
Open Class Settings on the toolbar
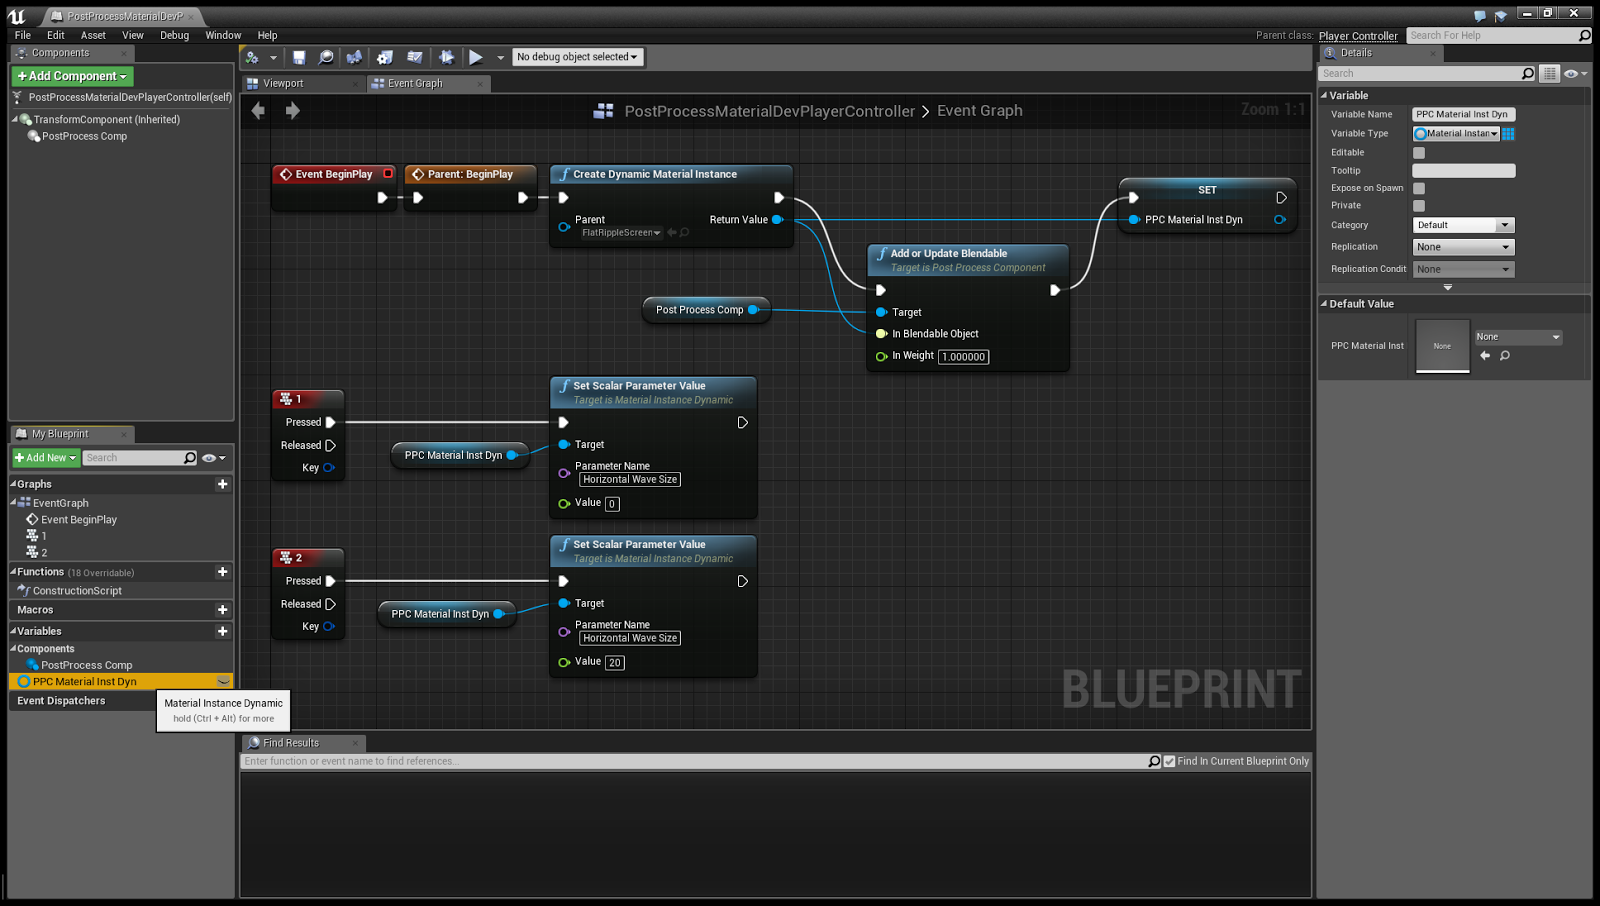tap(385, 57)
